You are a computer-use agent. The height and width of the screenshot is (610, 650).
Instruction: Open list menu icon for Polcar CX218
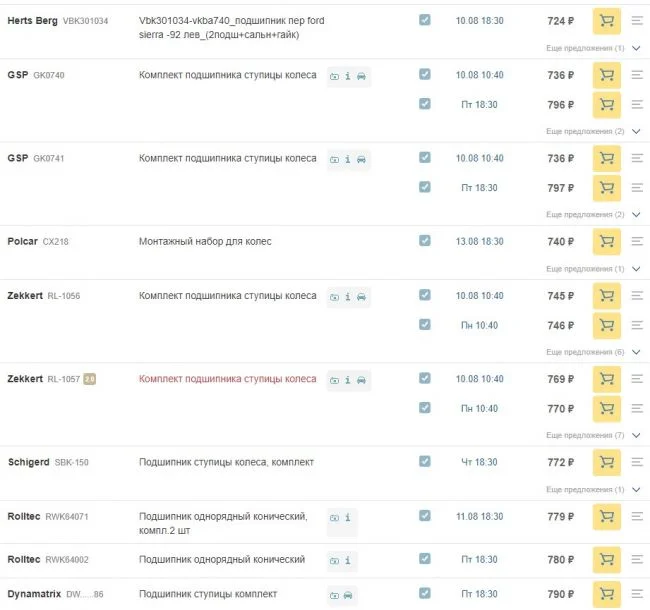pyautogui.click(x=637, y=241)
